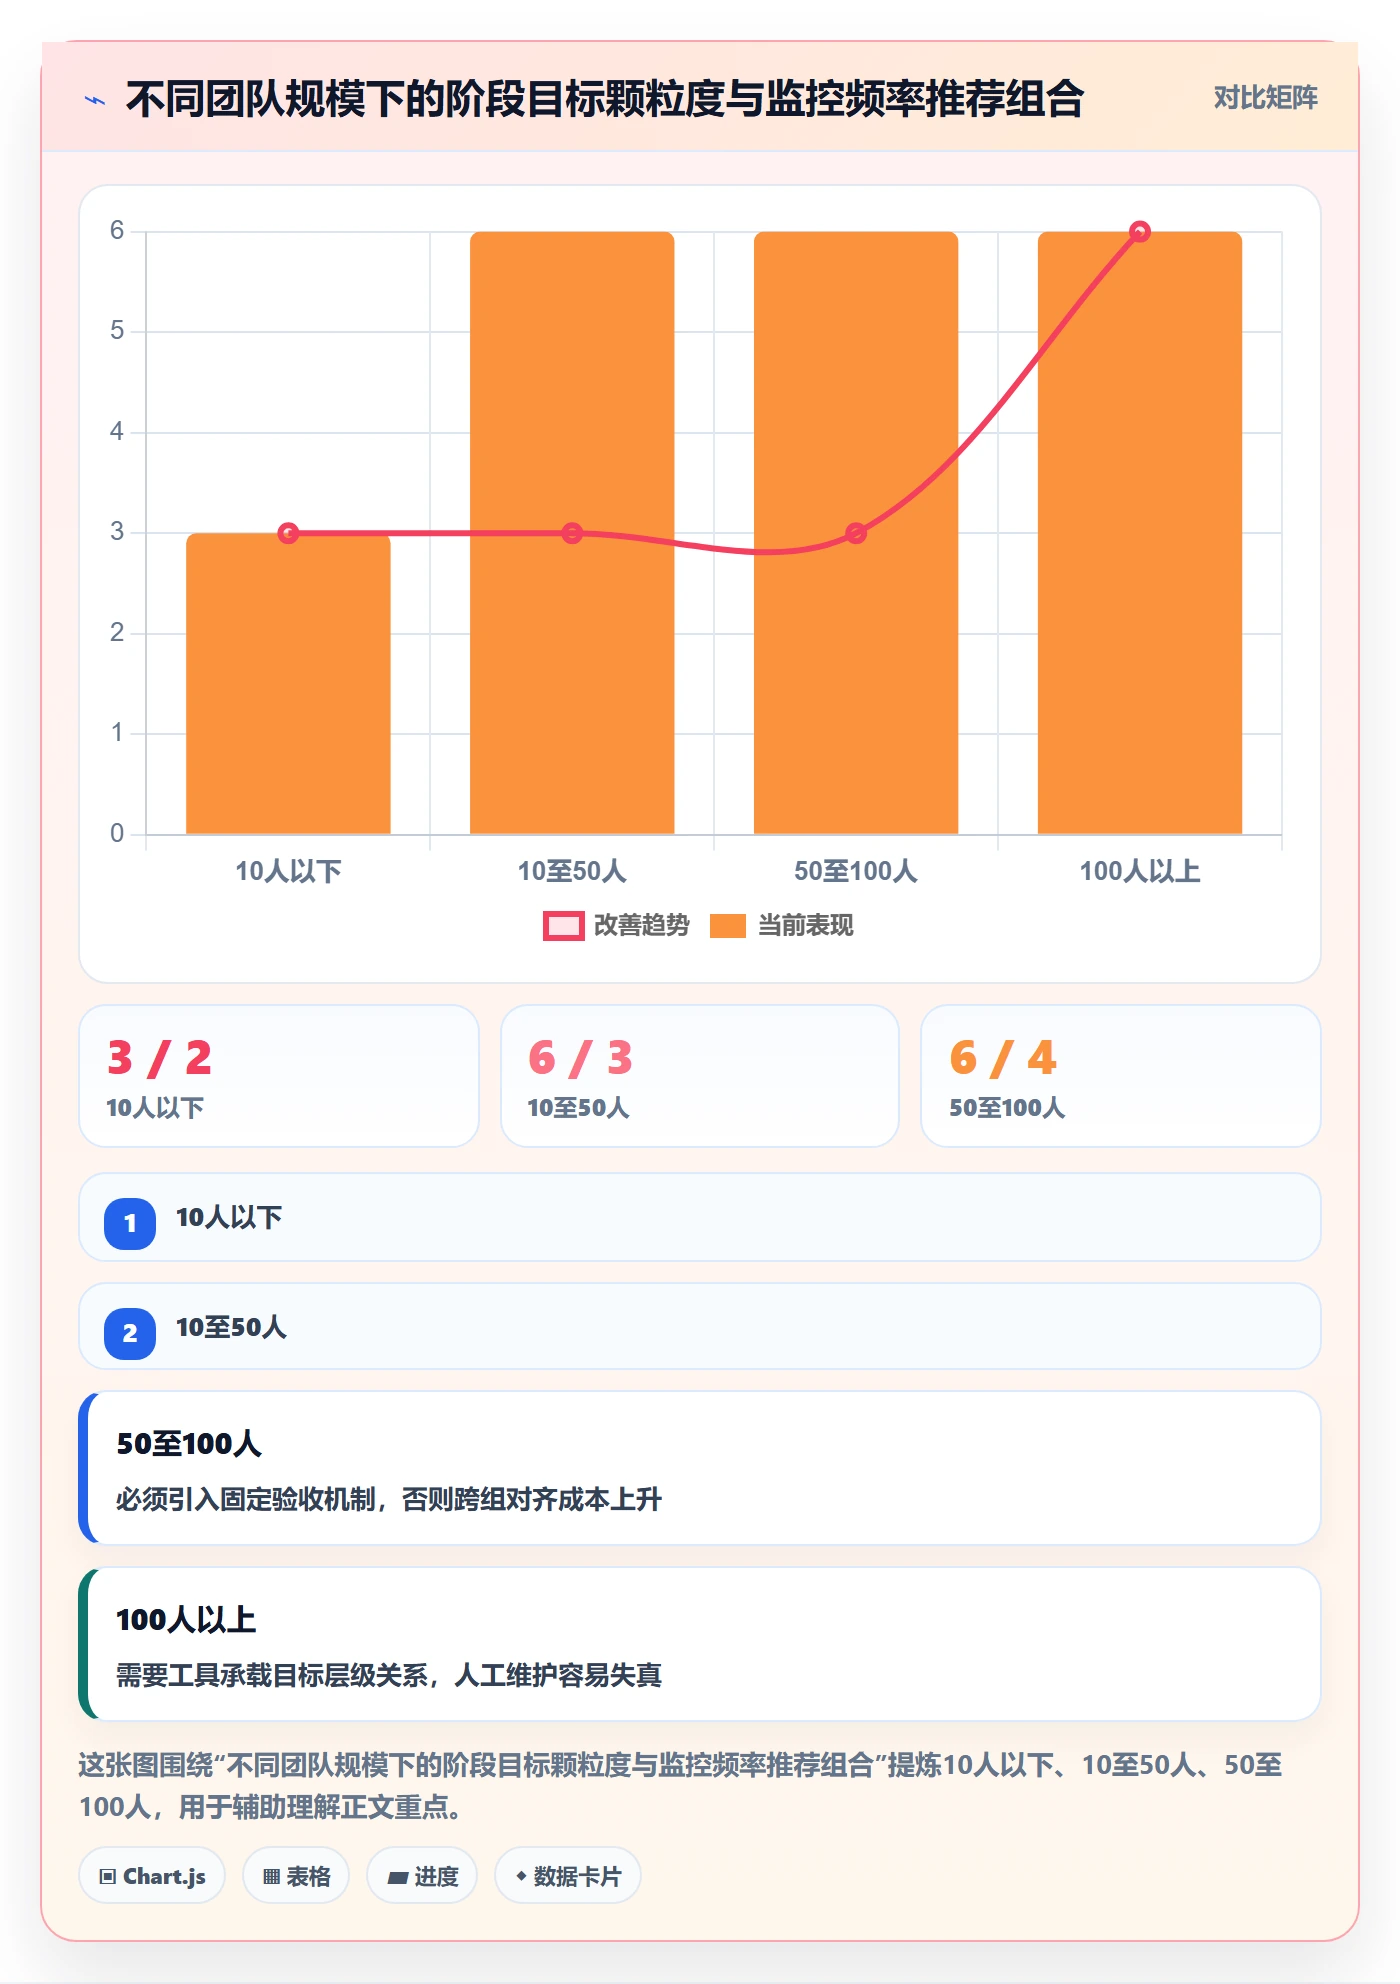
Task: Click the blue number 1 badge
Action: point(130,1223)
